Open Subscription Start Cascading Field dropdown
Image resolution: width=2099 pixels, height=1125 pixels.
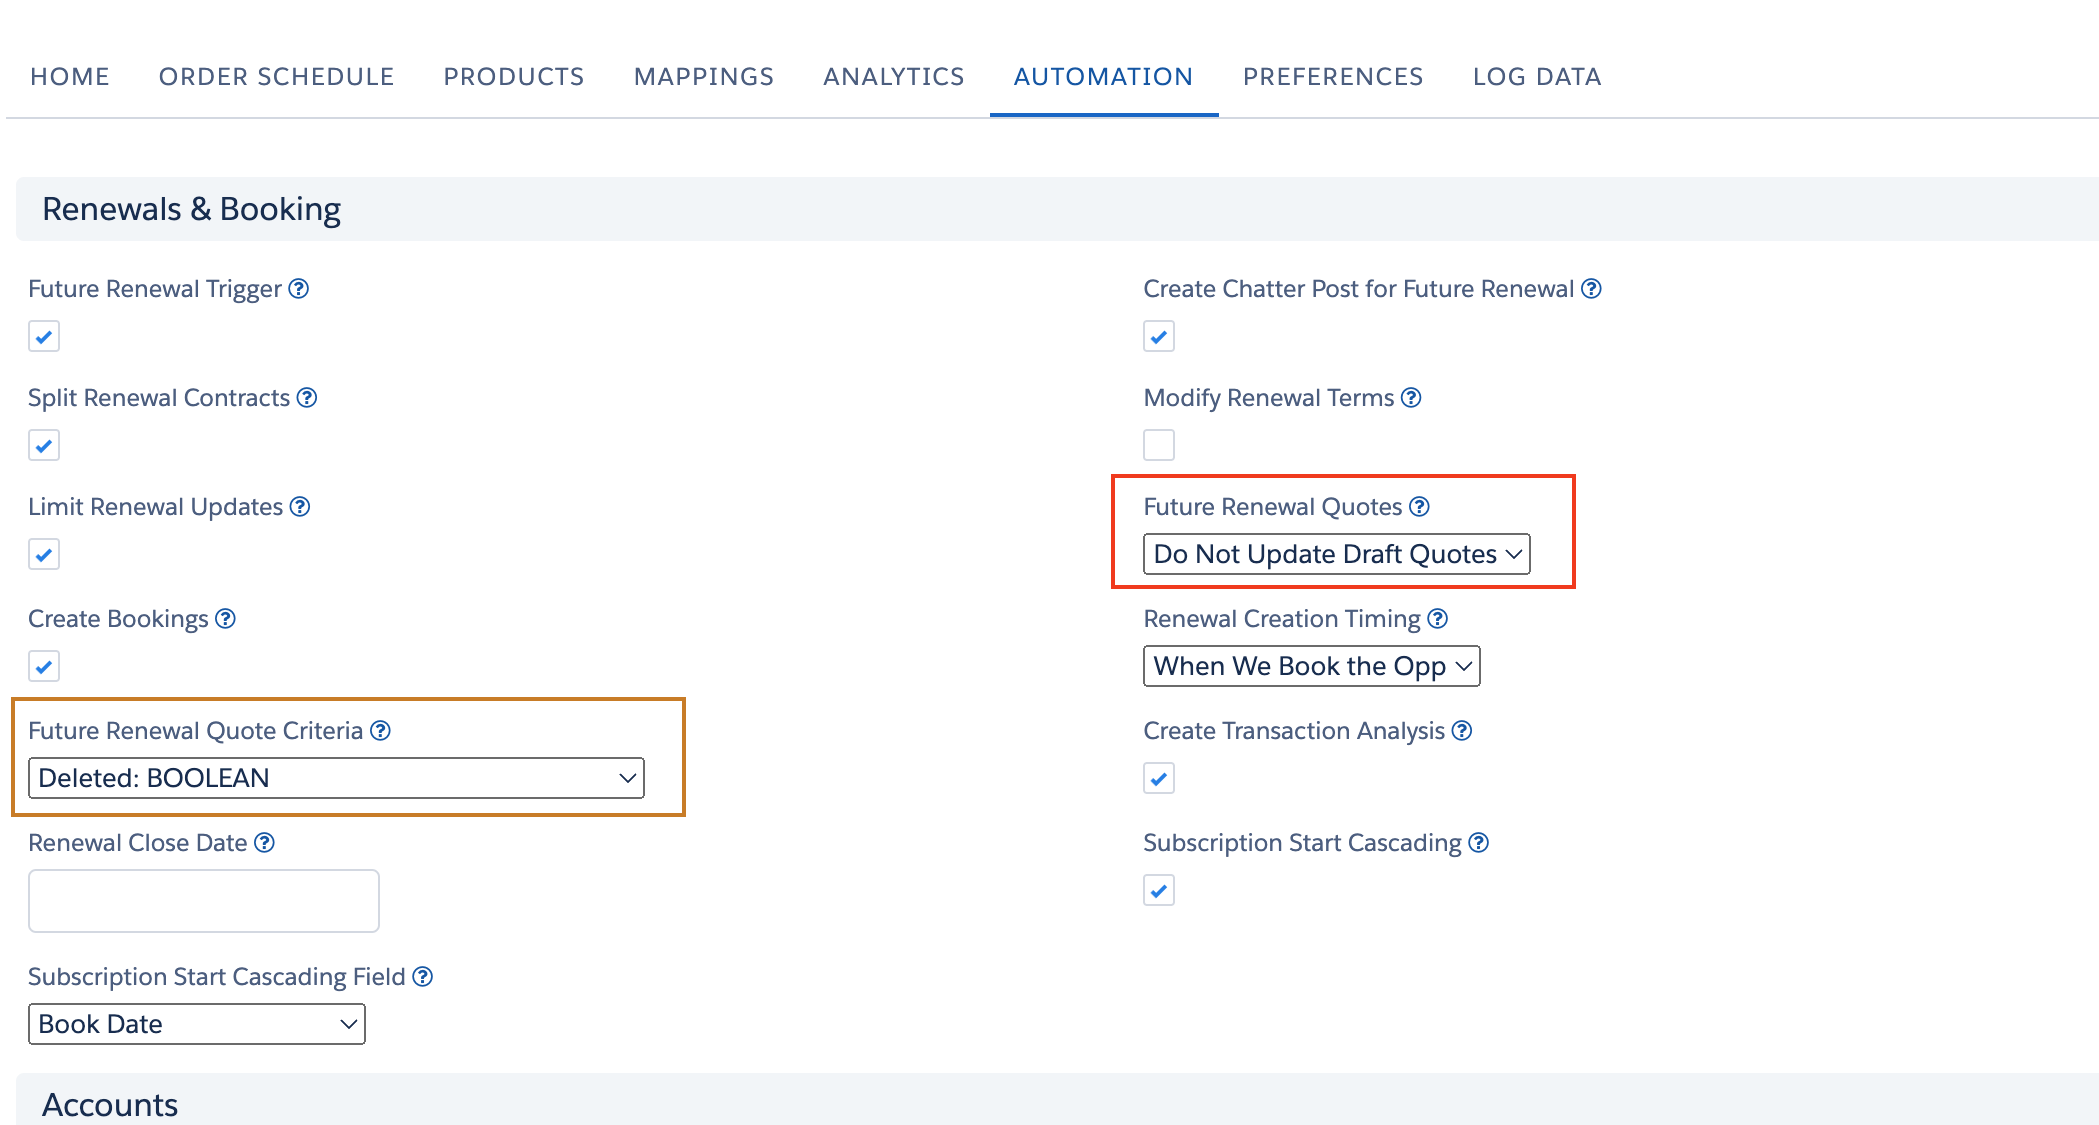197,1024
